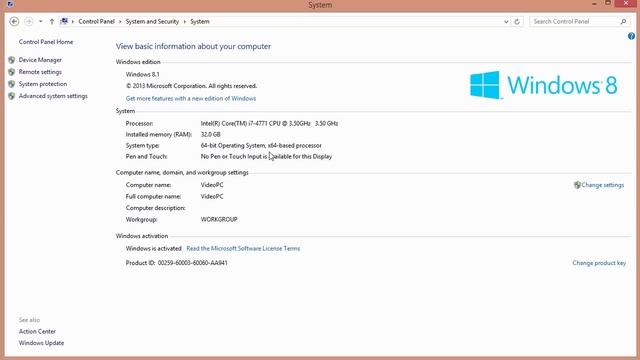Image resolution: width=640 pixels, height=360 pixels.
Task: Click Change settings link
Action: (602, 185)
